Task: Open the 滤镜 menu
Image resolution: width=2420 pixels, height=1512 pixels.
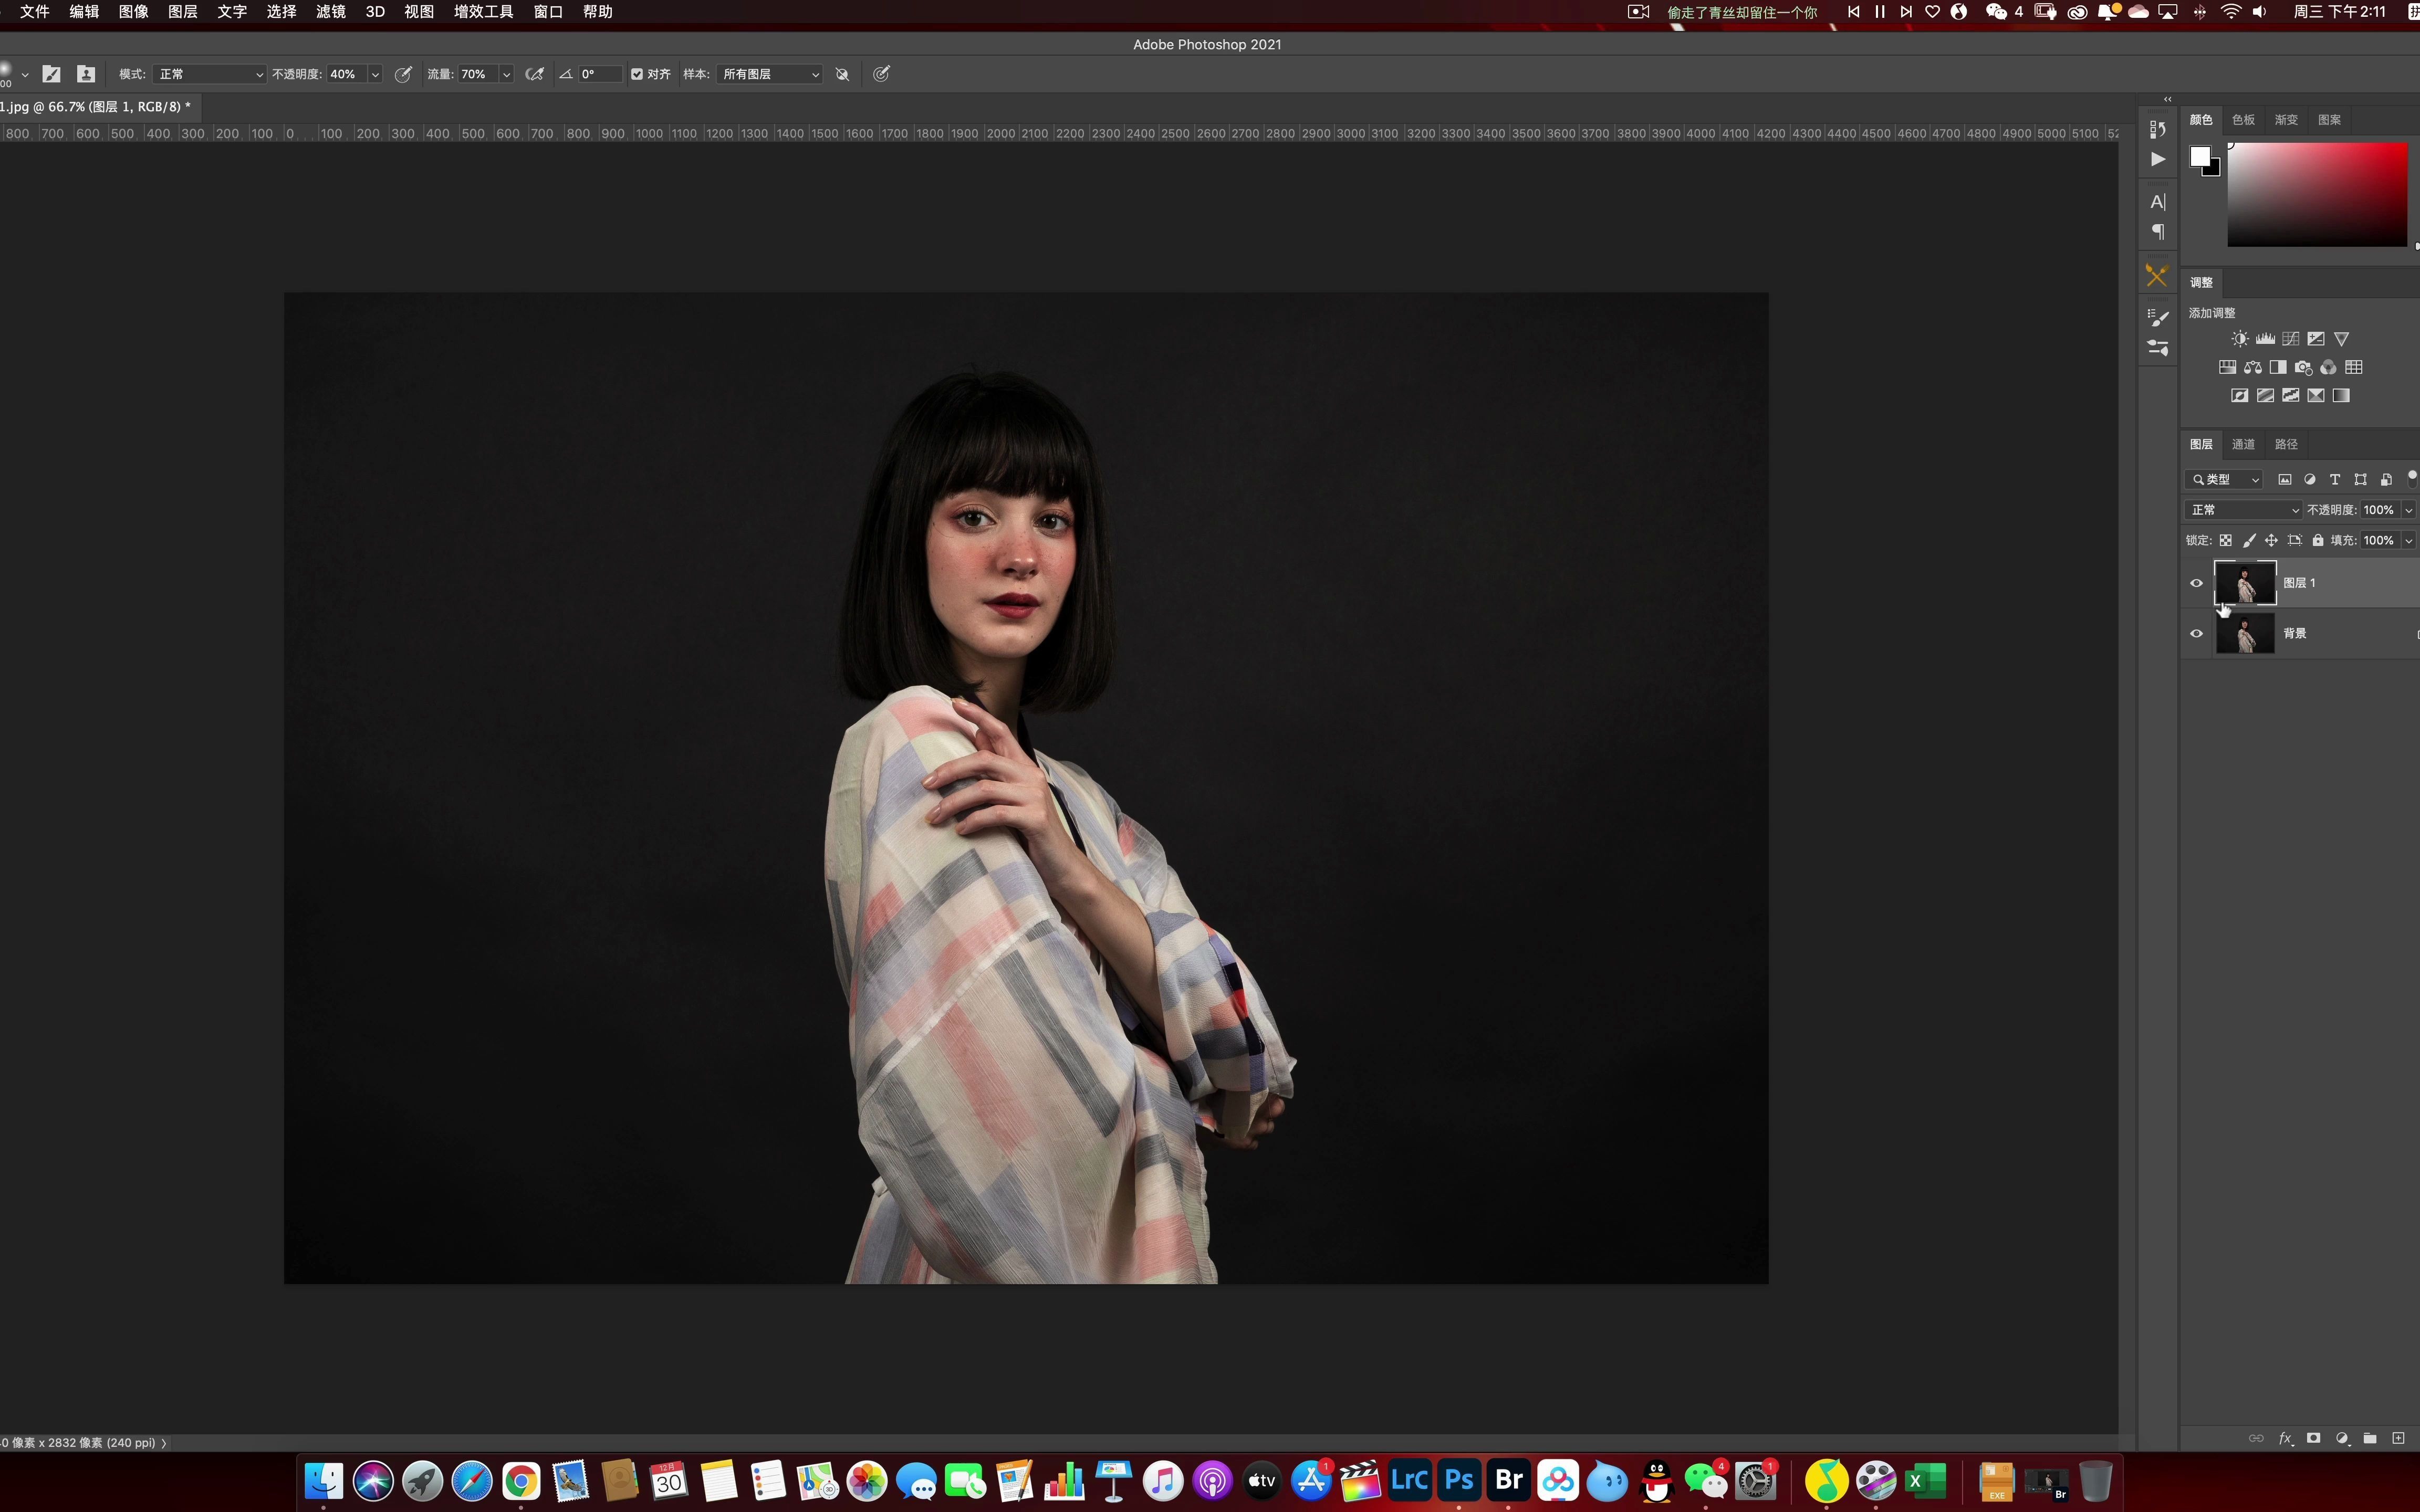Action: coord(331,12)
